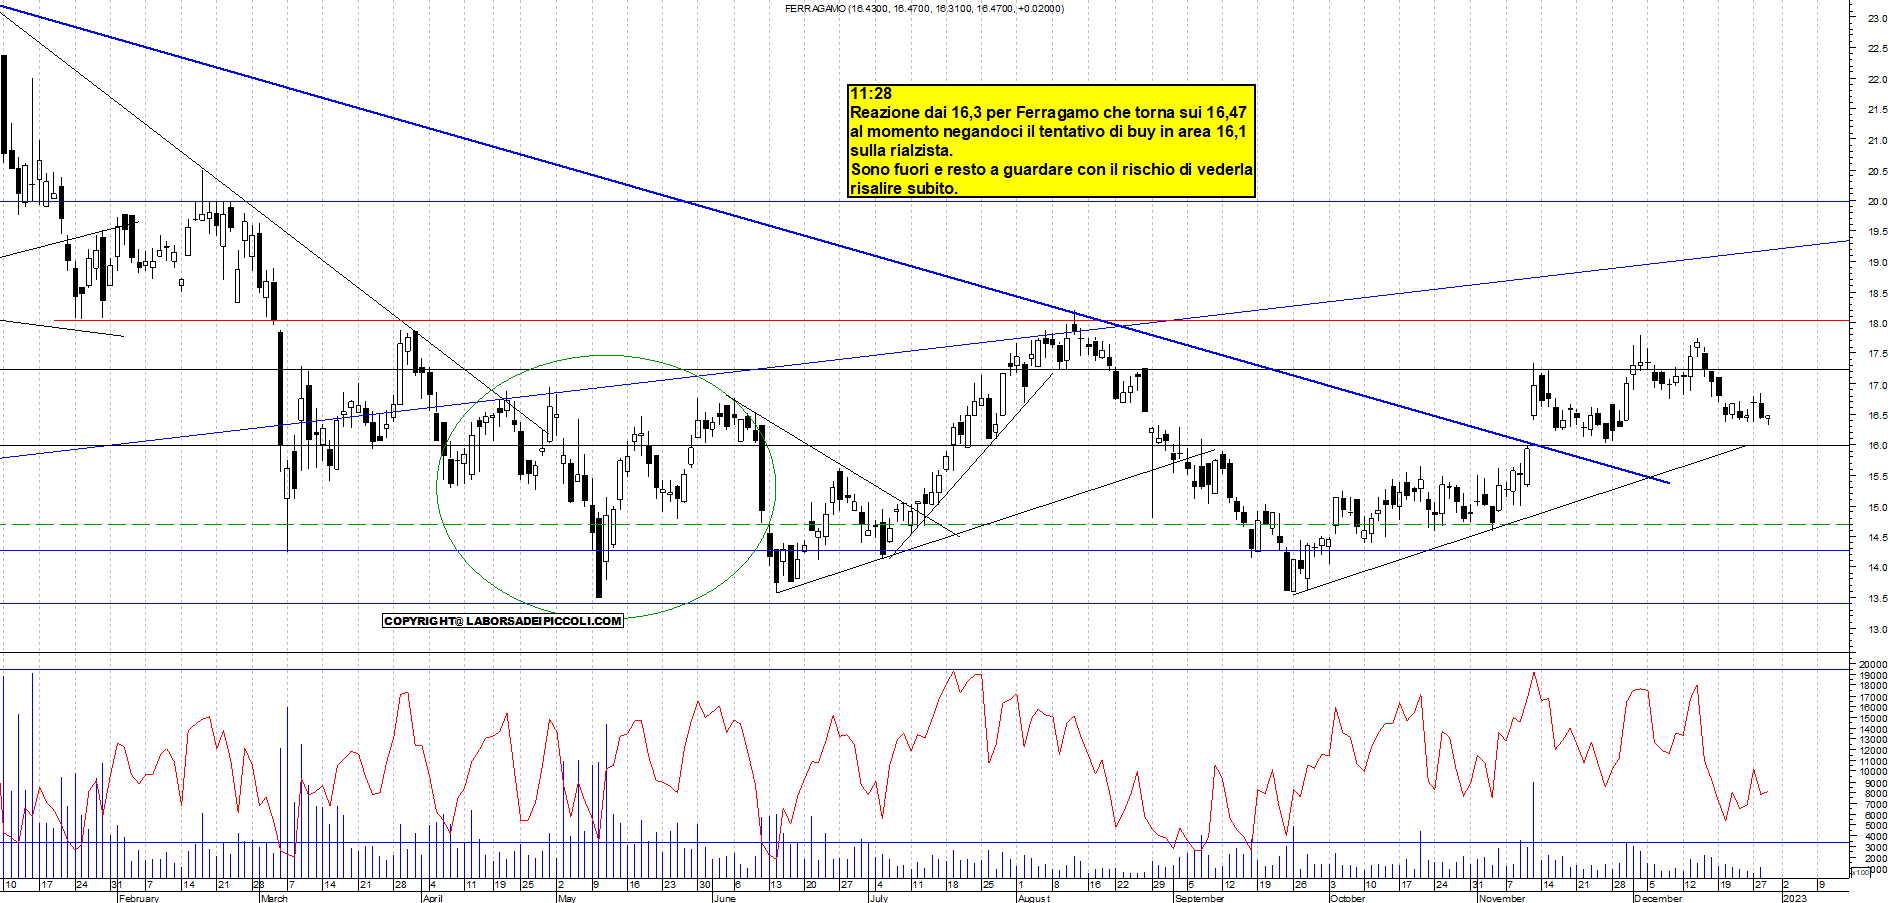Viewport: 1890px width, 903px height.
Task: Click the x100 volume multiplier label
Action: point(1861,872)
